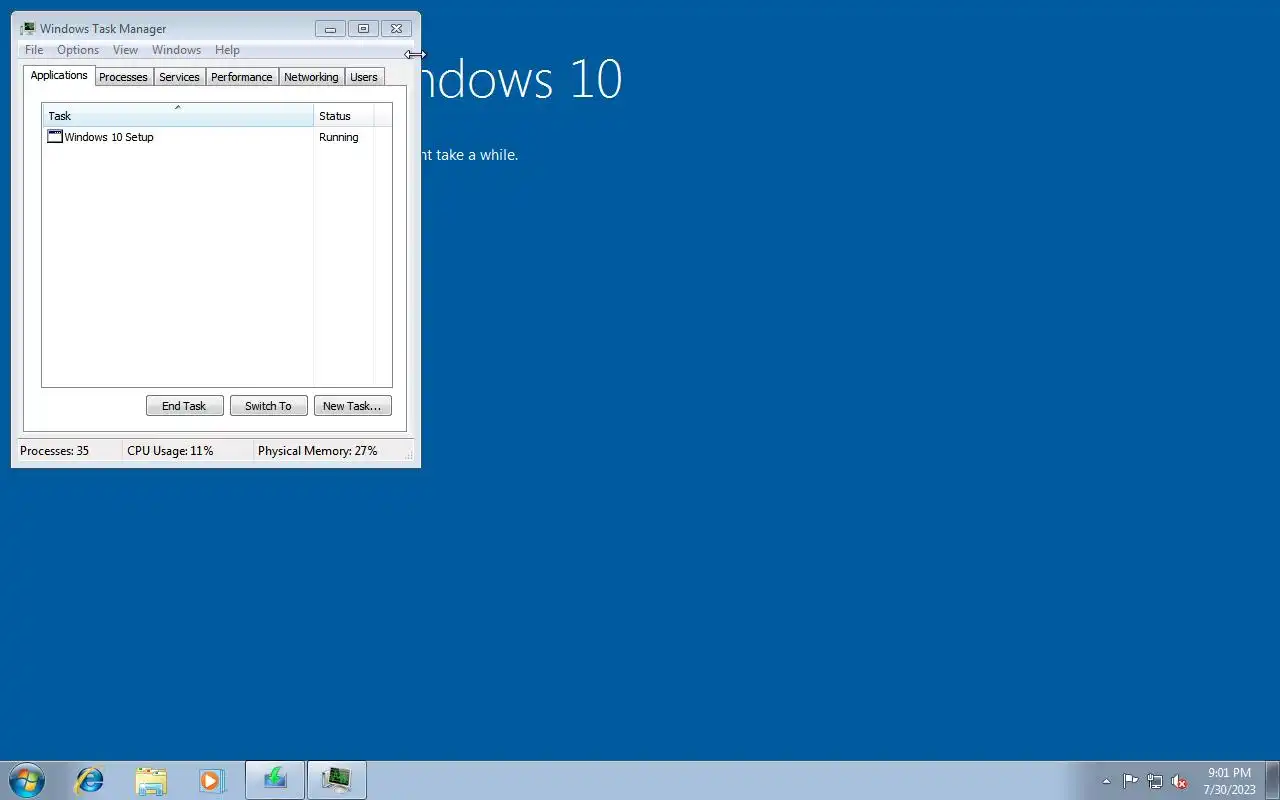Image resolution: width=1280 pixels, height=800 pixels.
Task: Click the network tray icon
Action: [x=1155, y=781]
